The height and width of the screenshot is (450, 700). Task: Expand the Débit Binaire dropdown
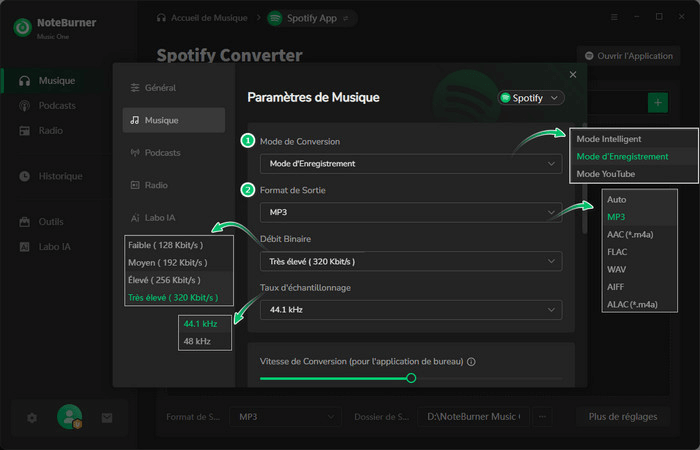[x=411, y=261]
